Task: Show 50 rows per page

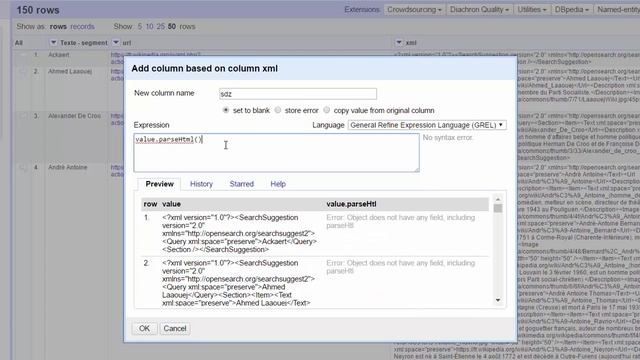Action: 172,27
